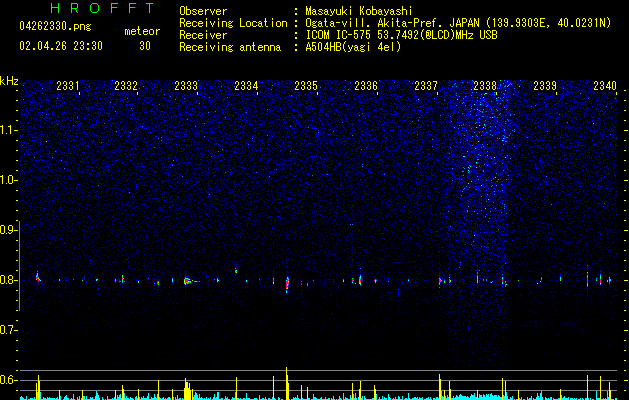
Task: Click the 2338 time marker
Action: 485,86
